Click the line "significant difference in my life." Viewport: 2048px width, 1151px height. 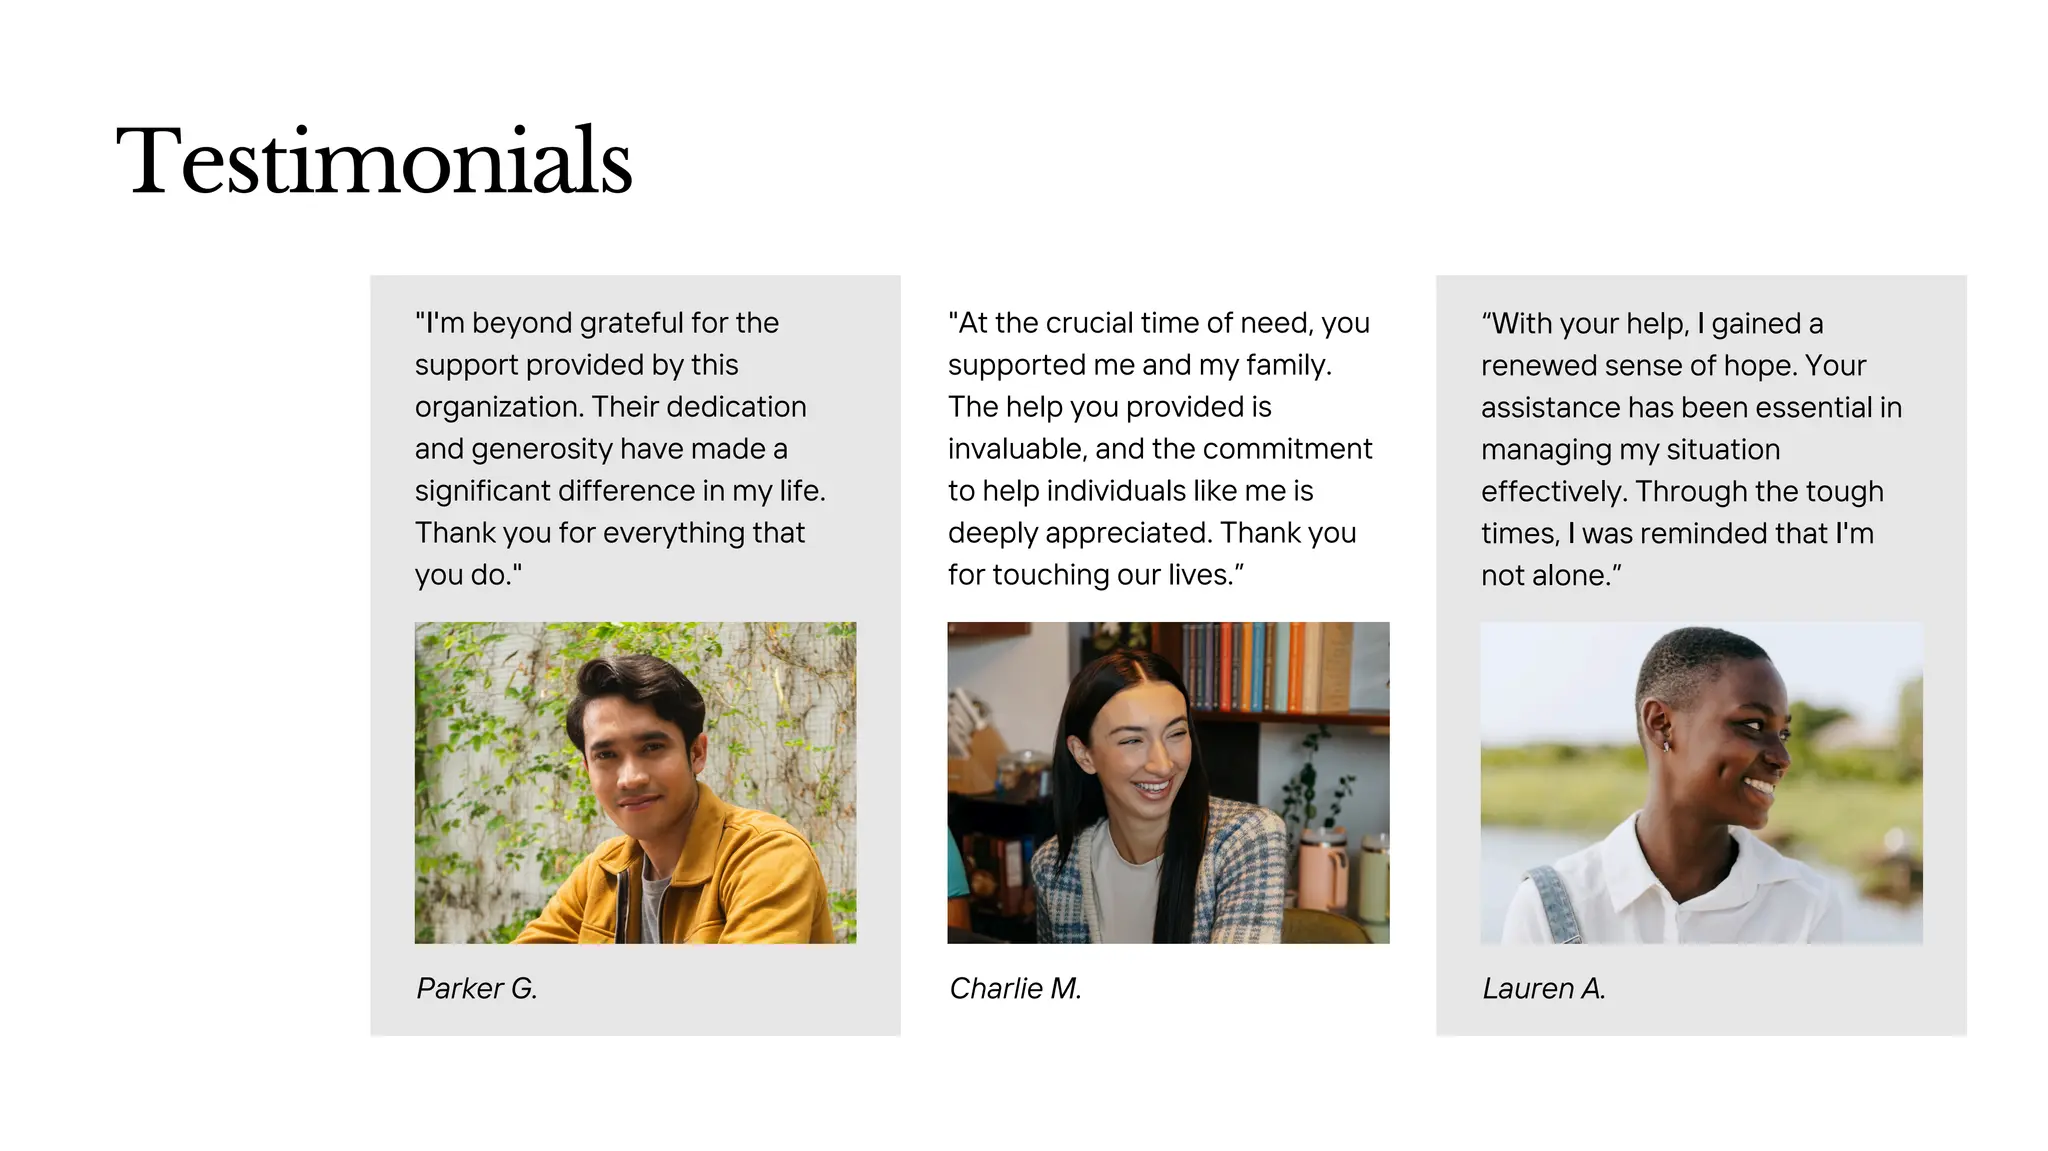tap(620, 491)
